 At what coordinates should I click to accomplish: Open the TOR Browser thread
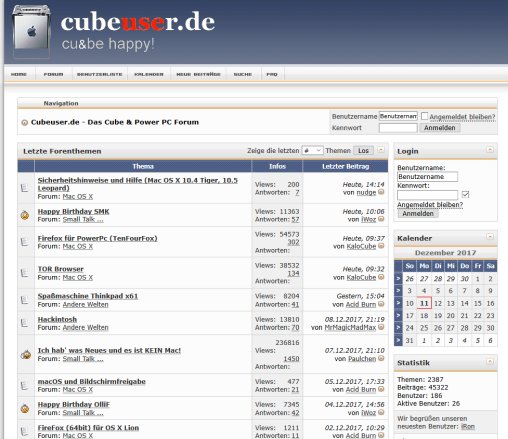point(61,269)
